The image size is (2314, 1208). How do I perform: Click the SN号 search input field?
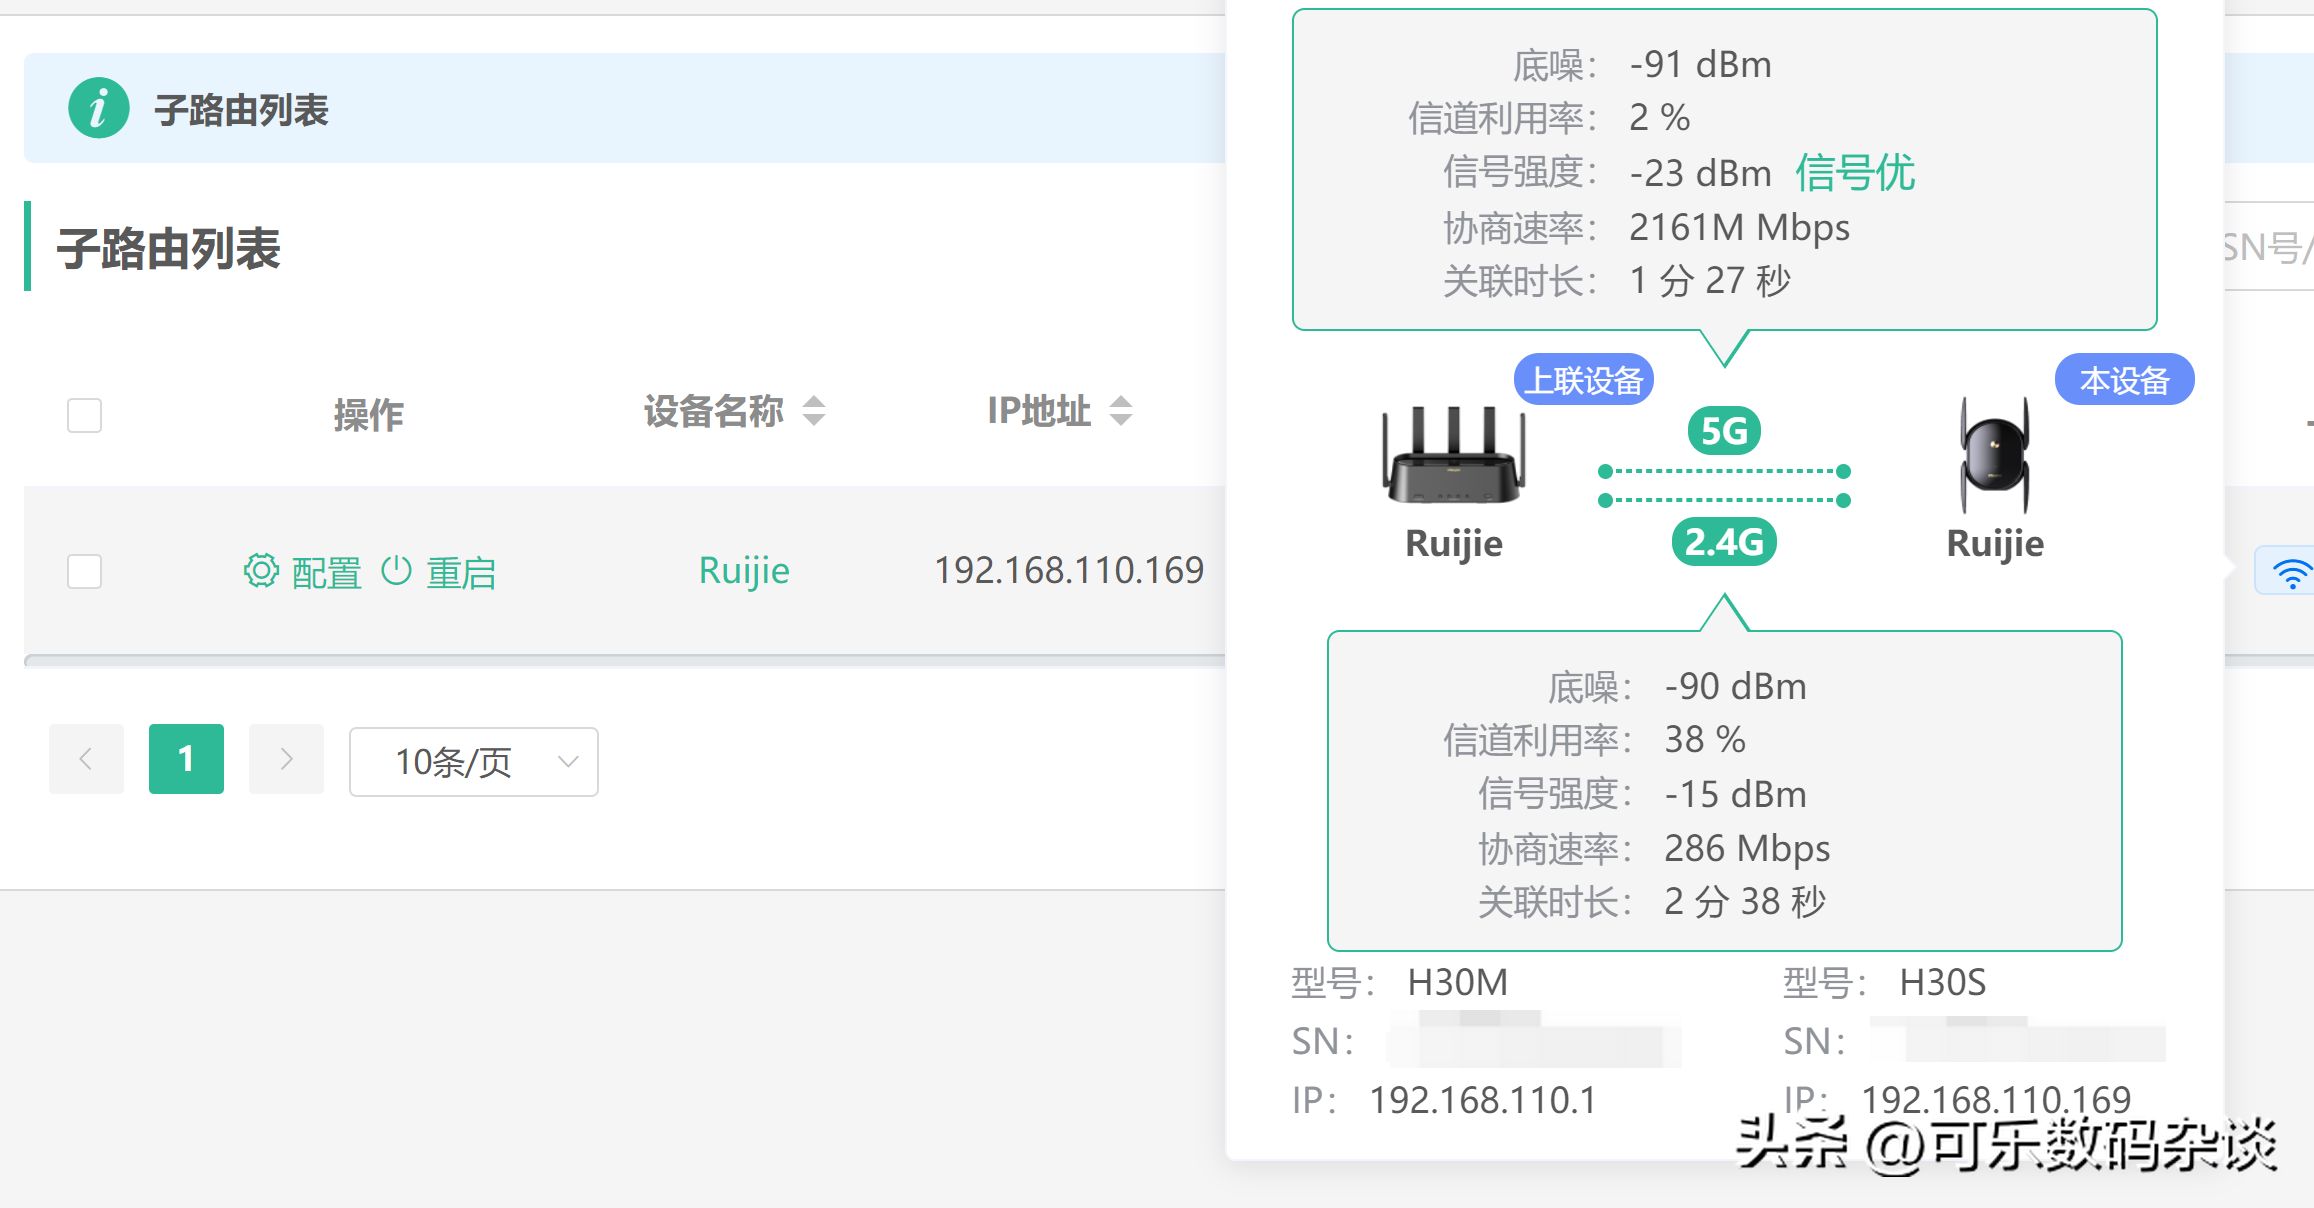pyautogui.click(x=2268, y=247)
